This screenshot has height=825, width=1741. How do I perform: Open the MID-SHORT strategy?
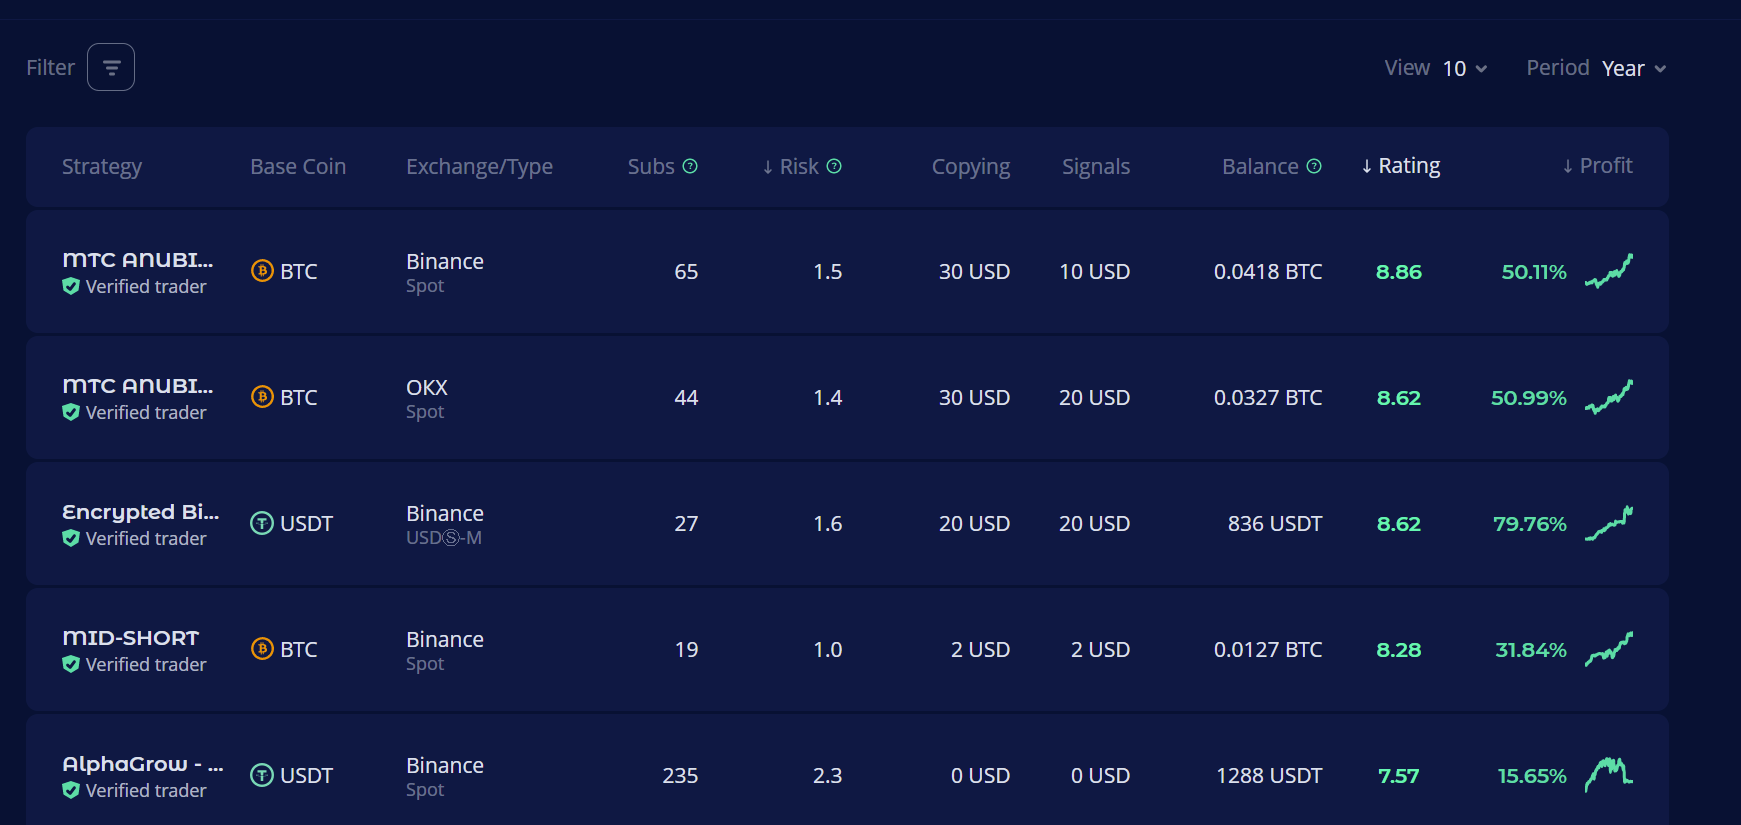131,638
